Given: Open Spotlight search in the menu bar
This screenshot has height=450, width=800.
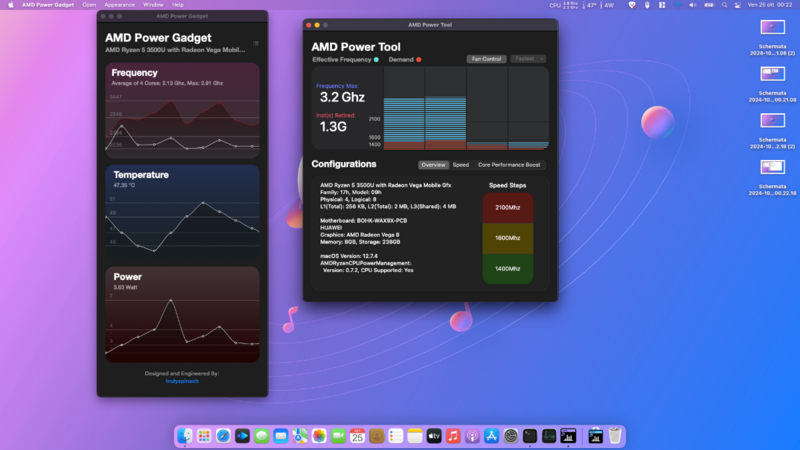Looking at the screenshot, I should (724, 5).
